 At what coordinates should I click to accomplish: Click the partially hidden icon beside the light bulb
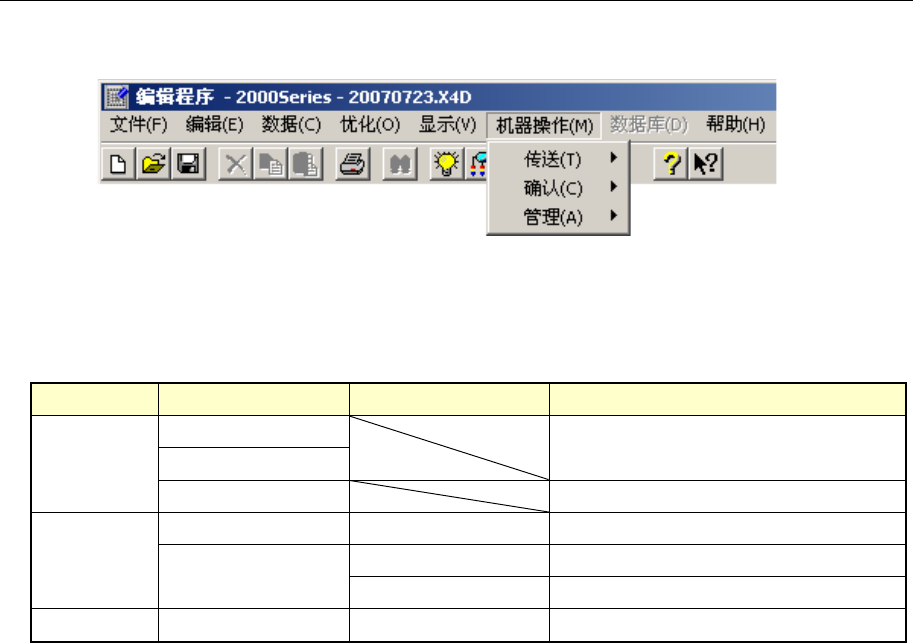(477, 164)
